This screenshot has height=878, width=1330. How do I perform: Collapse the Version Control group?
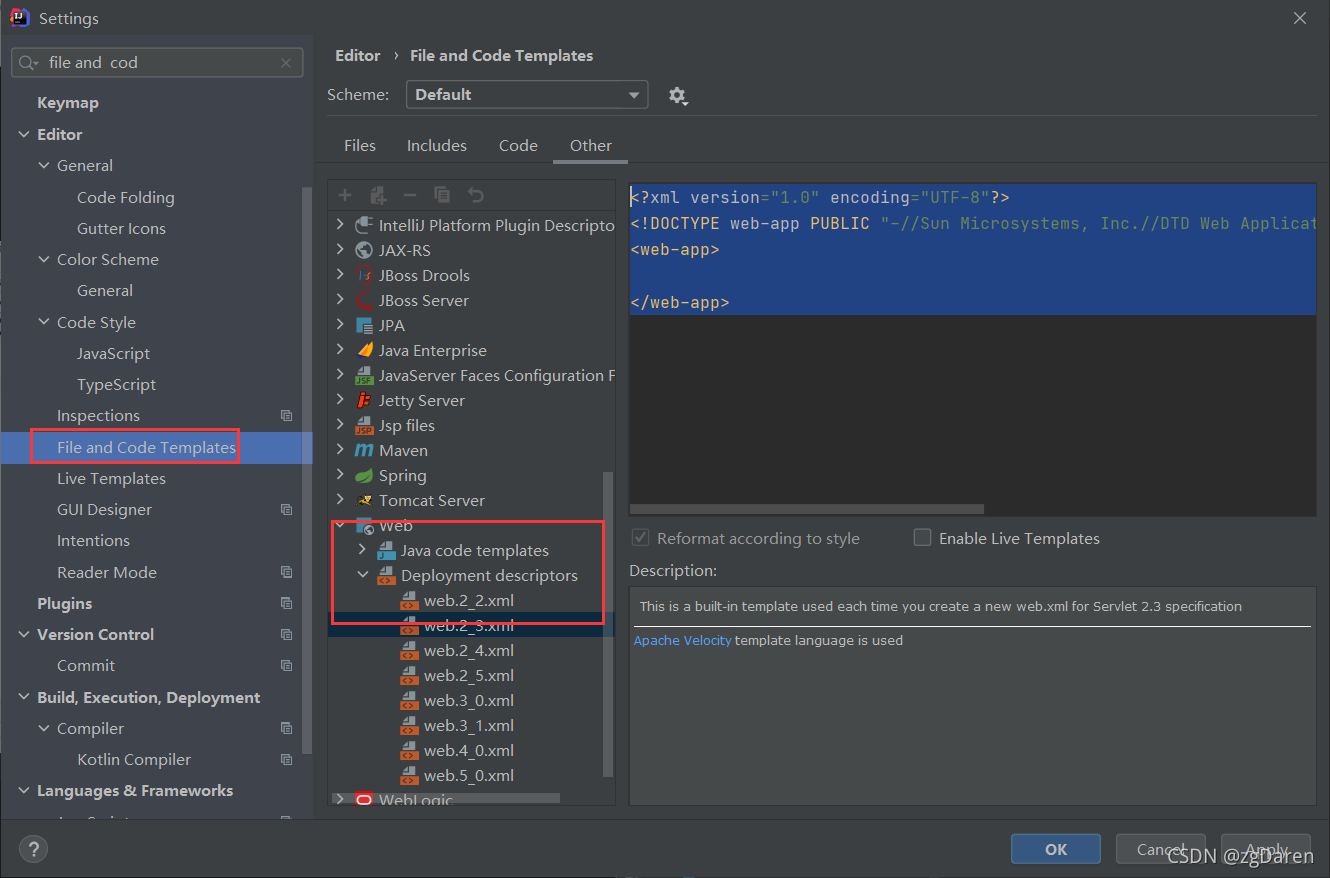pyautogui.click(x=24, y=635)
